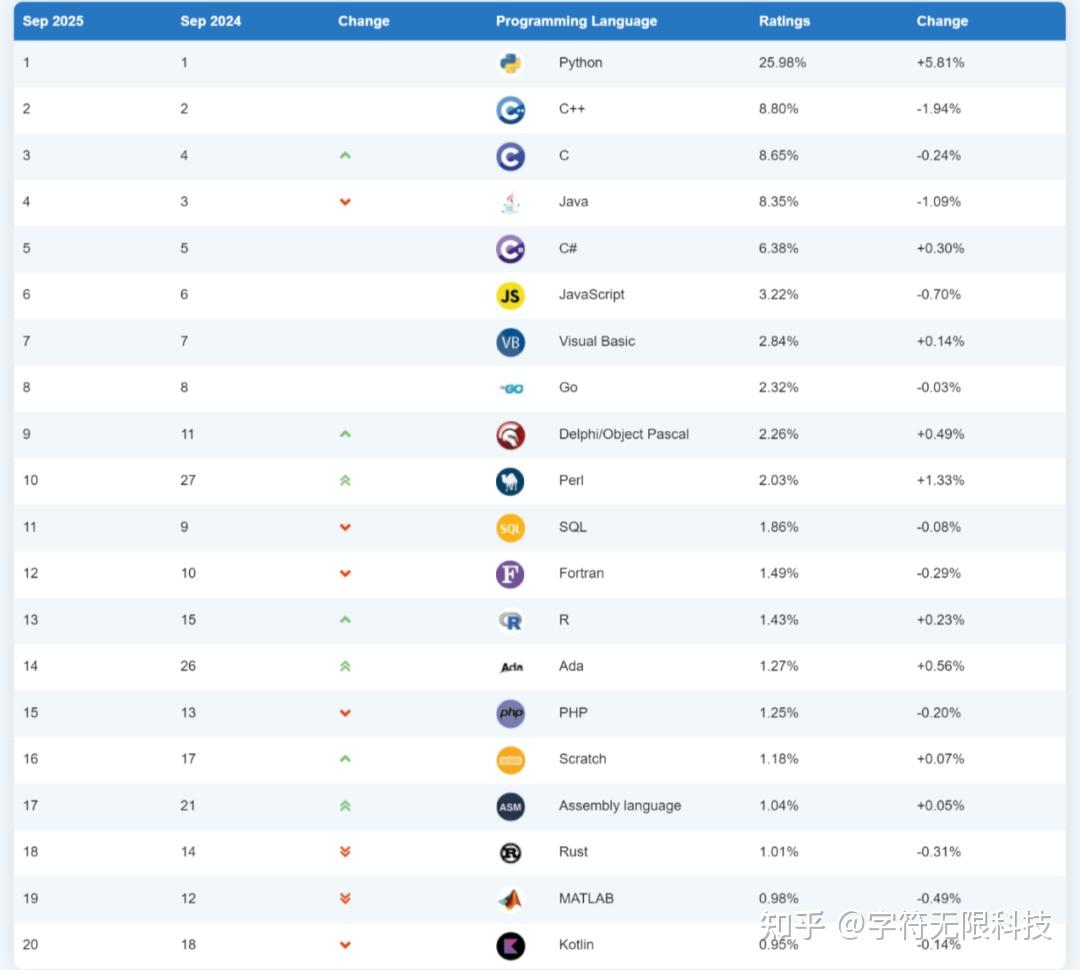Click the Fortran purple F icon

click(510, 574)
